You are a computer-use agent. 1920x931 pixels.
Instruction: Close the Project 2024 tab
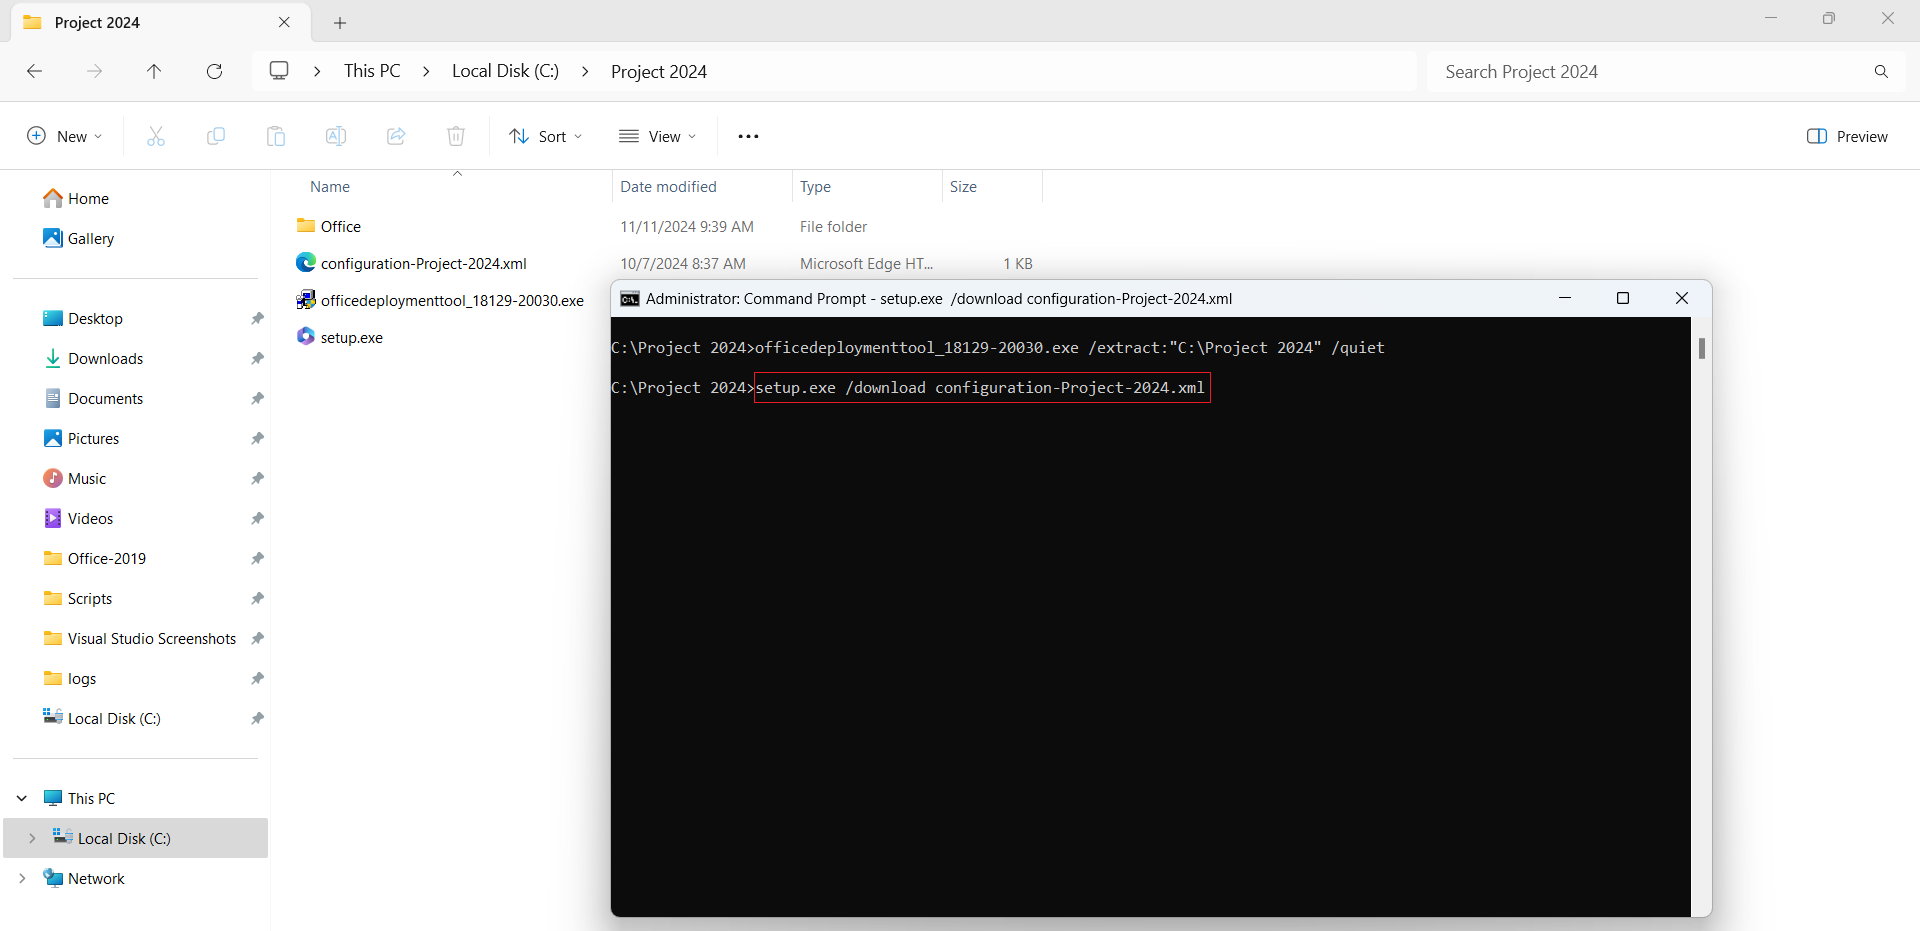coord(284,22)
